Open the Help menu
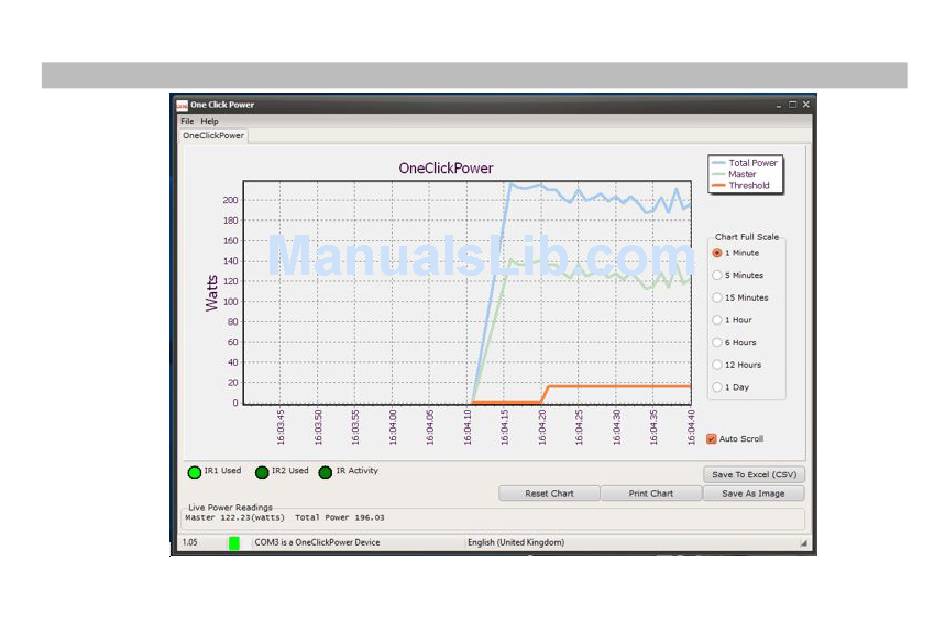The width and height of the screenshot is (950, 620). click(x=209, y=121)
